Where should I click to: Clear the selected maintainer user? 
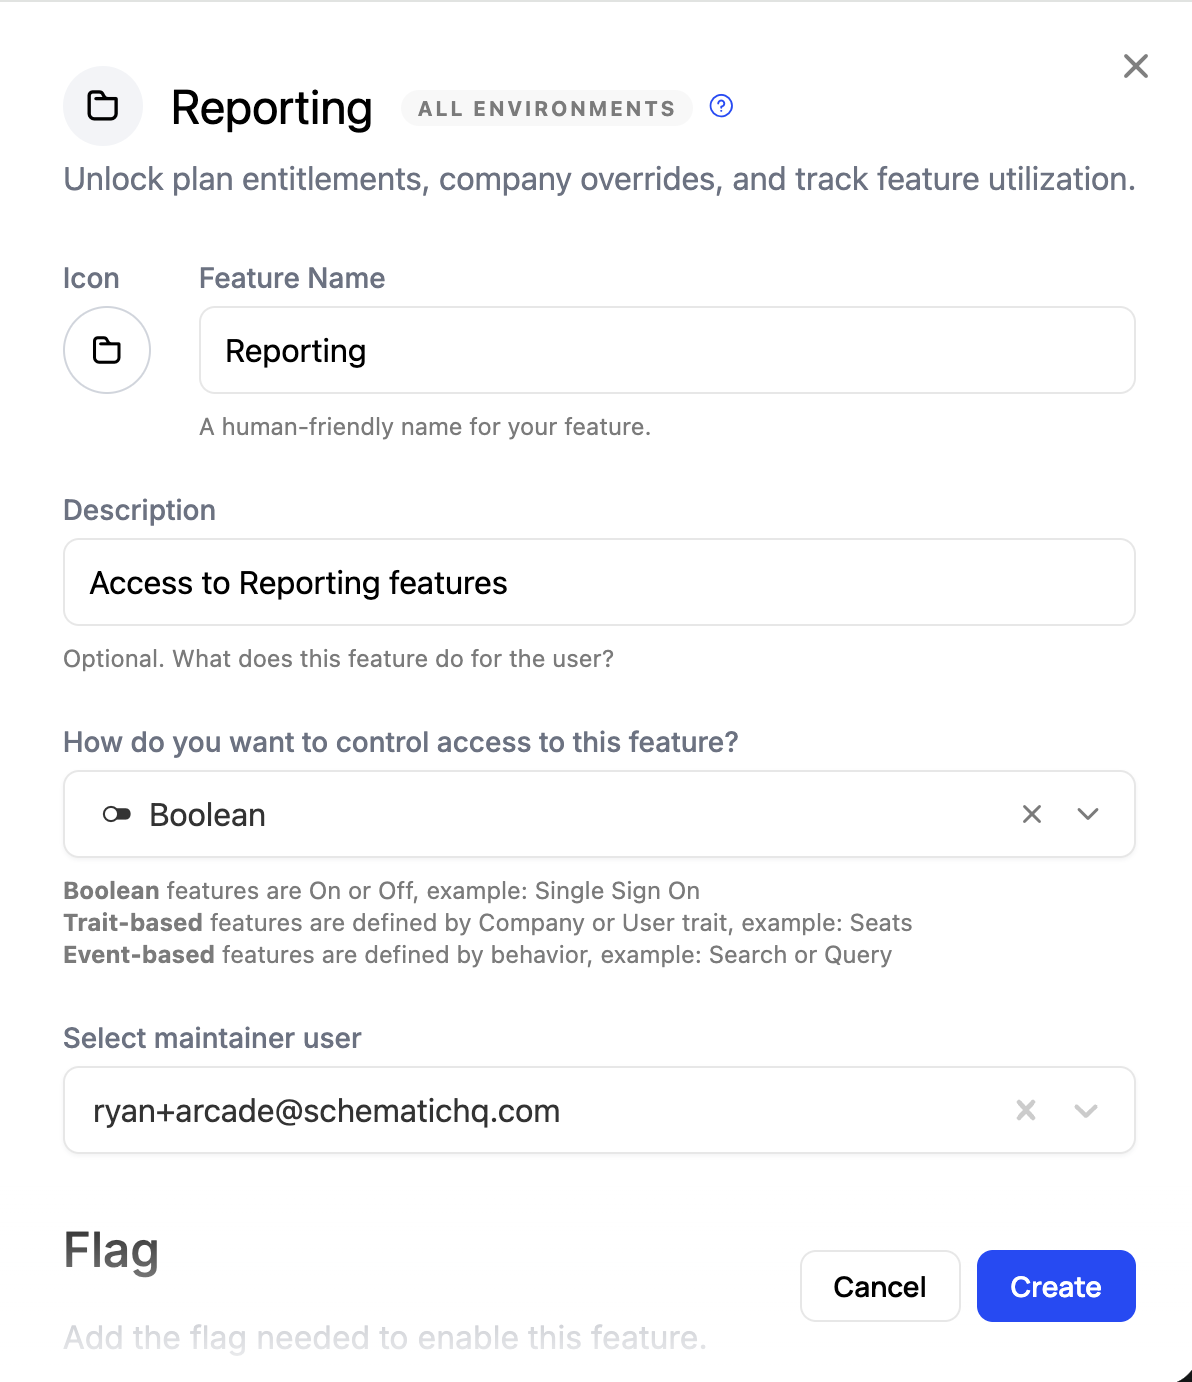[1025, 1110]
